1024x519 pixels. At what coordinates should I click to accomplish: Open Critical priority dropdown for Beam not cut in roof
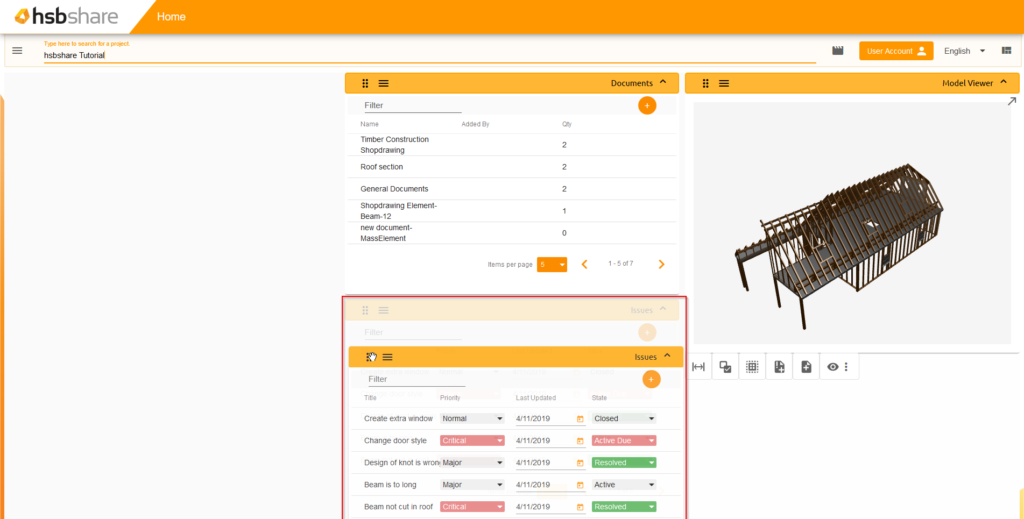(x=472, y=507)
